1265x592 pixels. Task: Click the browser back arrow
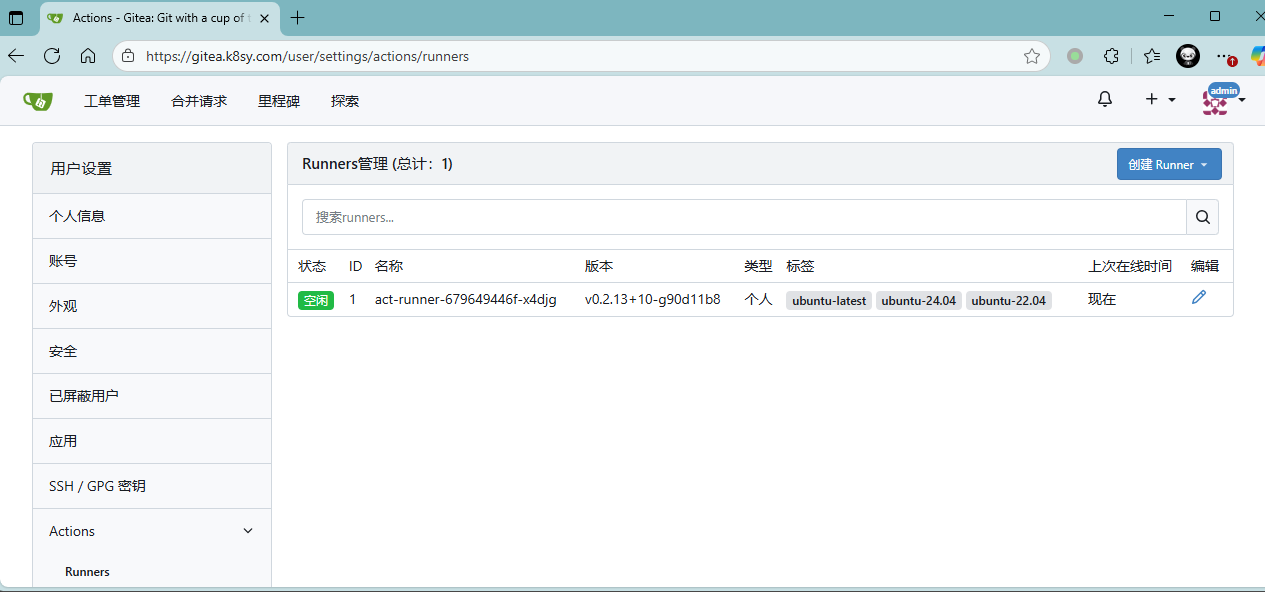coord(16,56)
